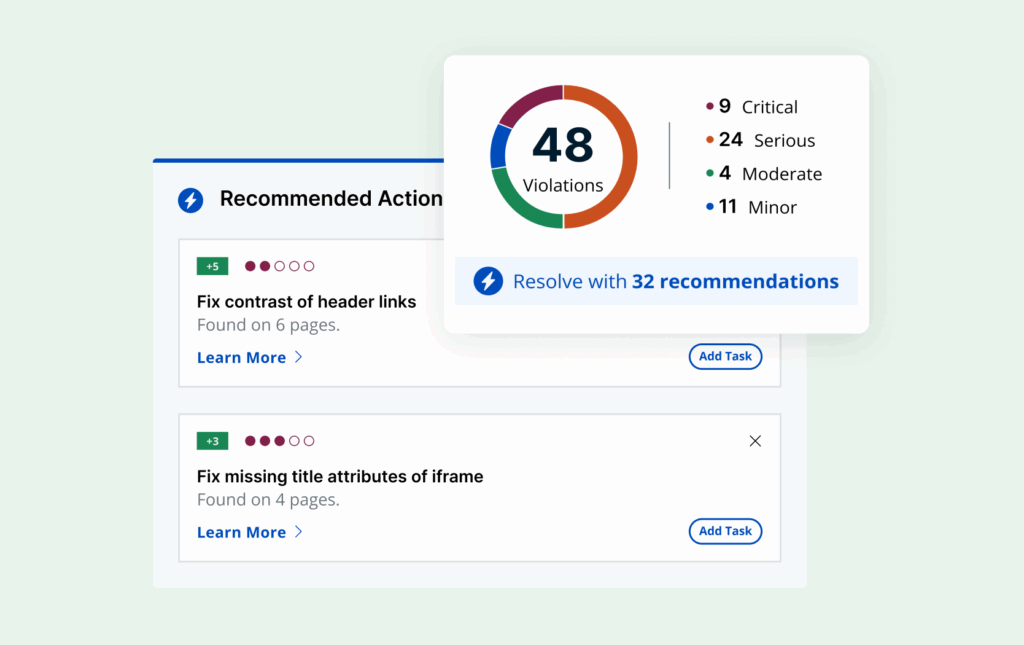Click the +3 green score badge
The image size is (1024, 645).
[212, 441]
